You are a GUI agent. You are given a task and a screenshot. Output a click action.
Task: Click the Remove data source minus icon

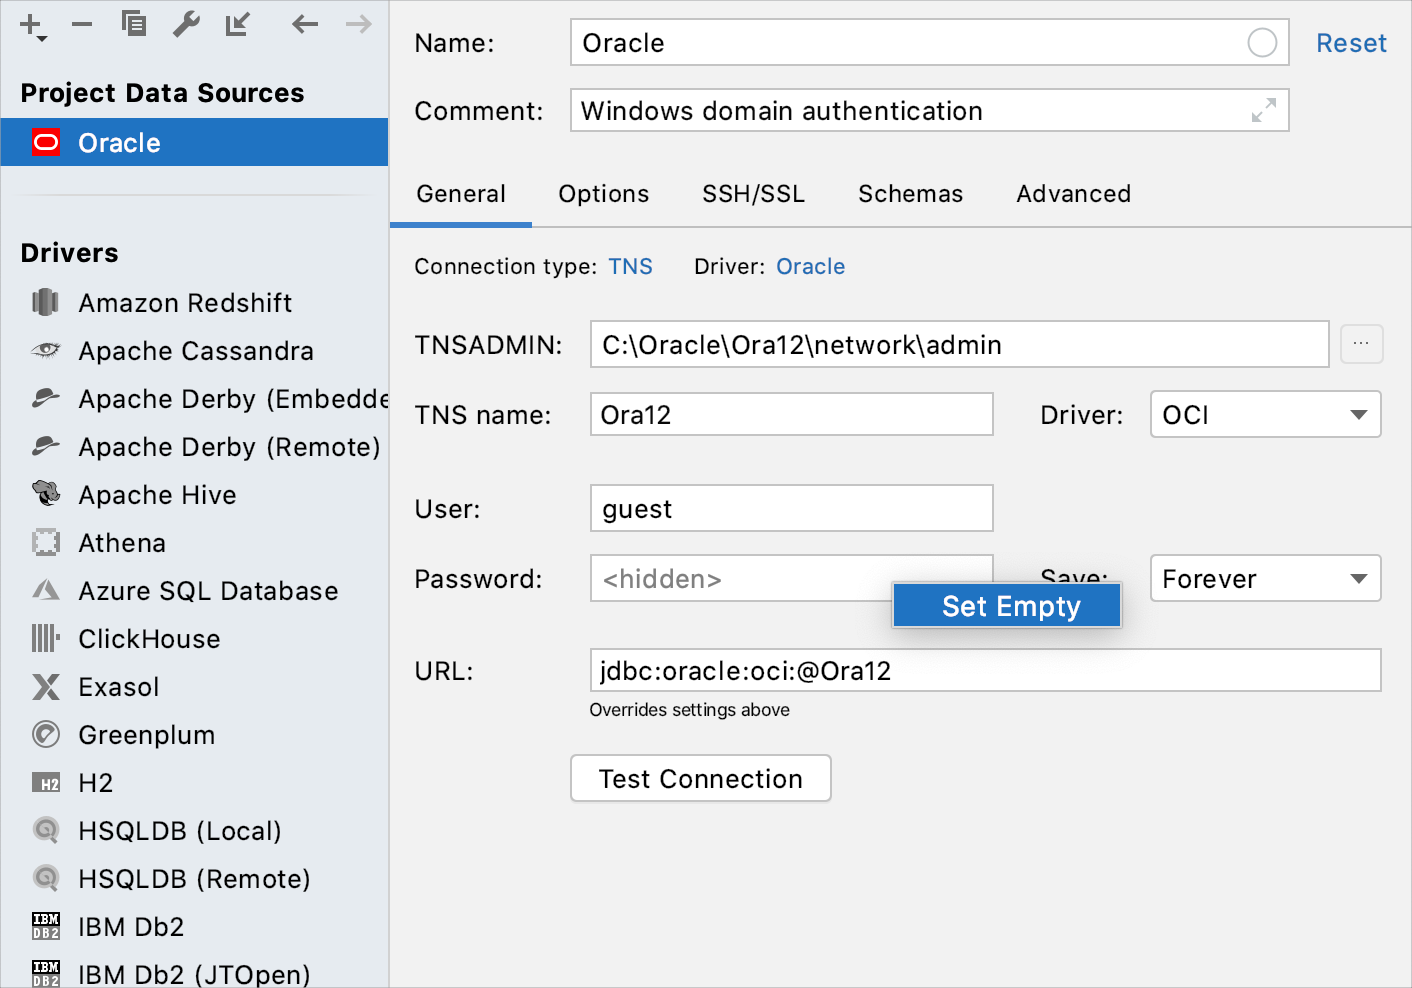(82, 24)
